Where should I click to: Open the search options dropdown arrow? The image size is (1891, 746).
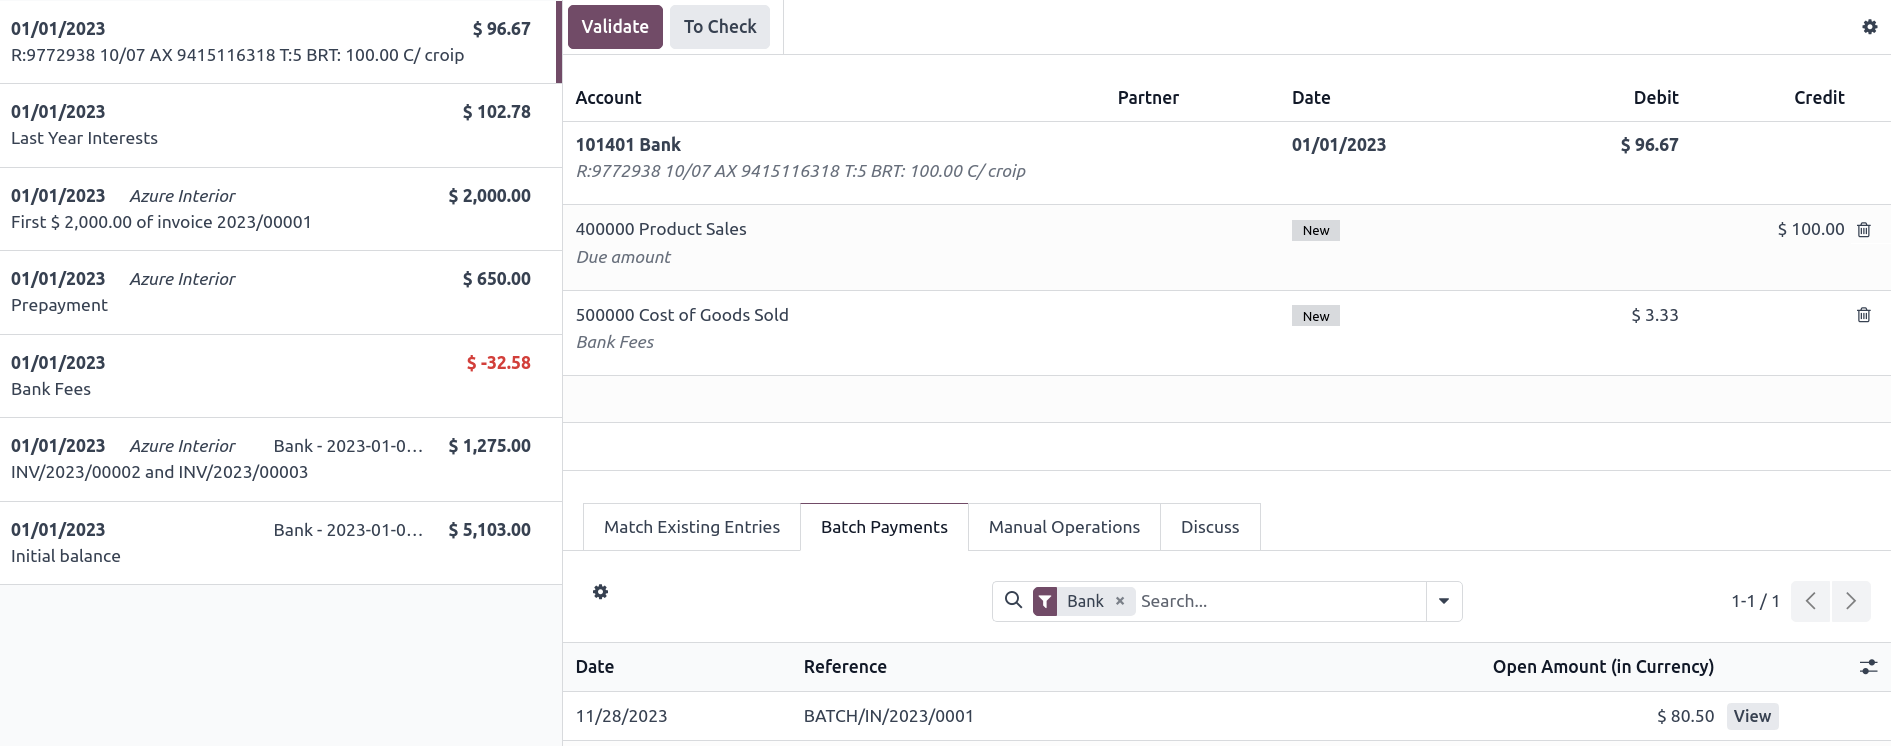(x=1444, y=601)
